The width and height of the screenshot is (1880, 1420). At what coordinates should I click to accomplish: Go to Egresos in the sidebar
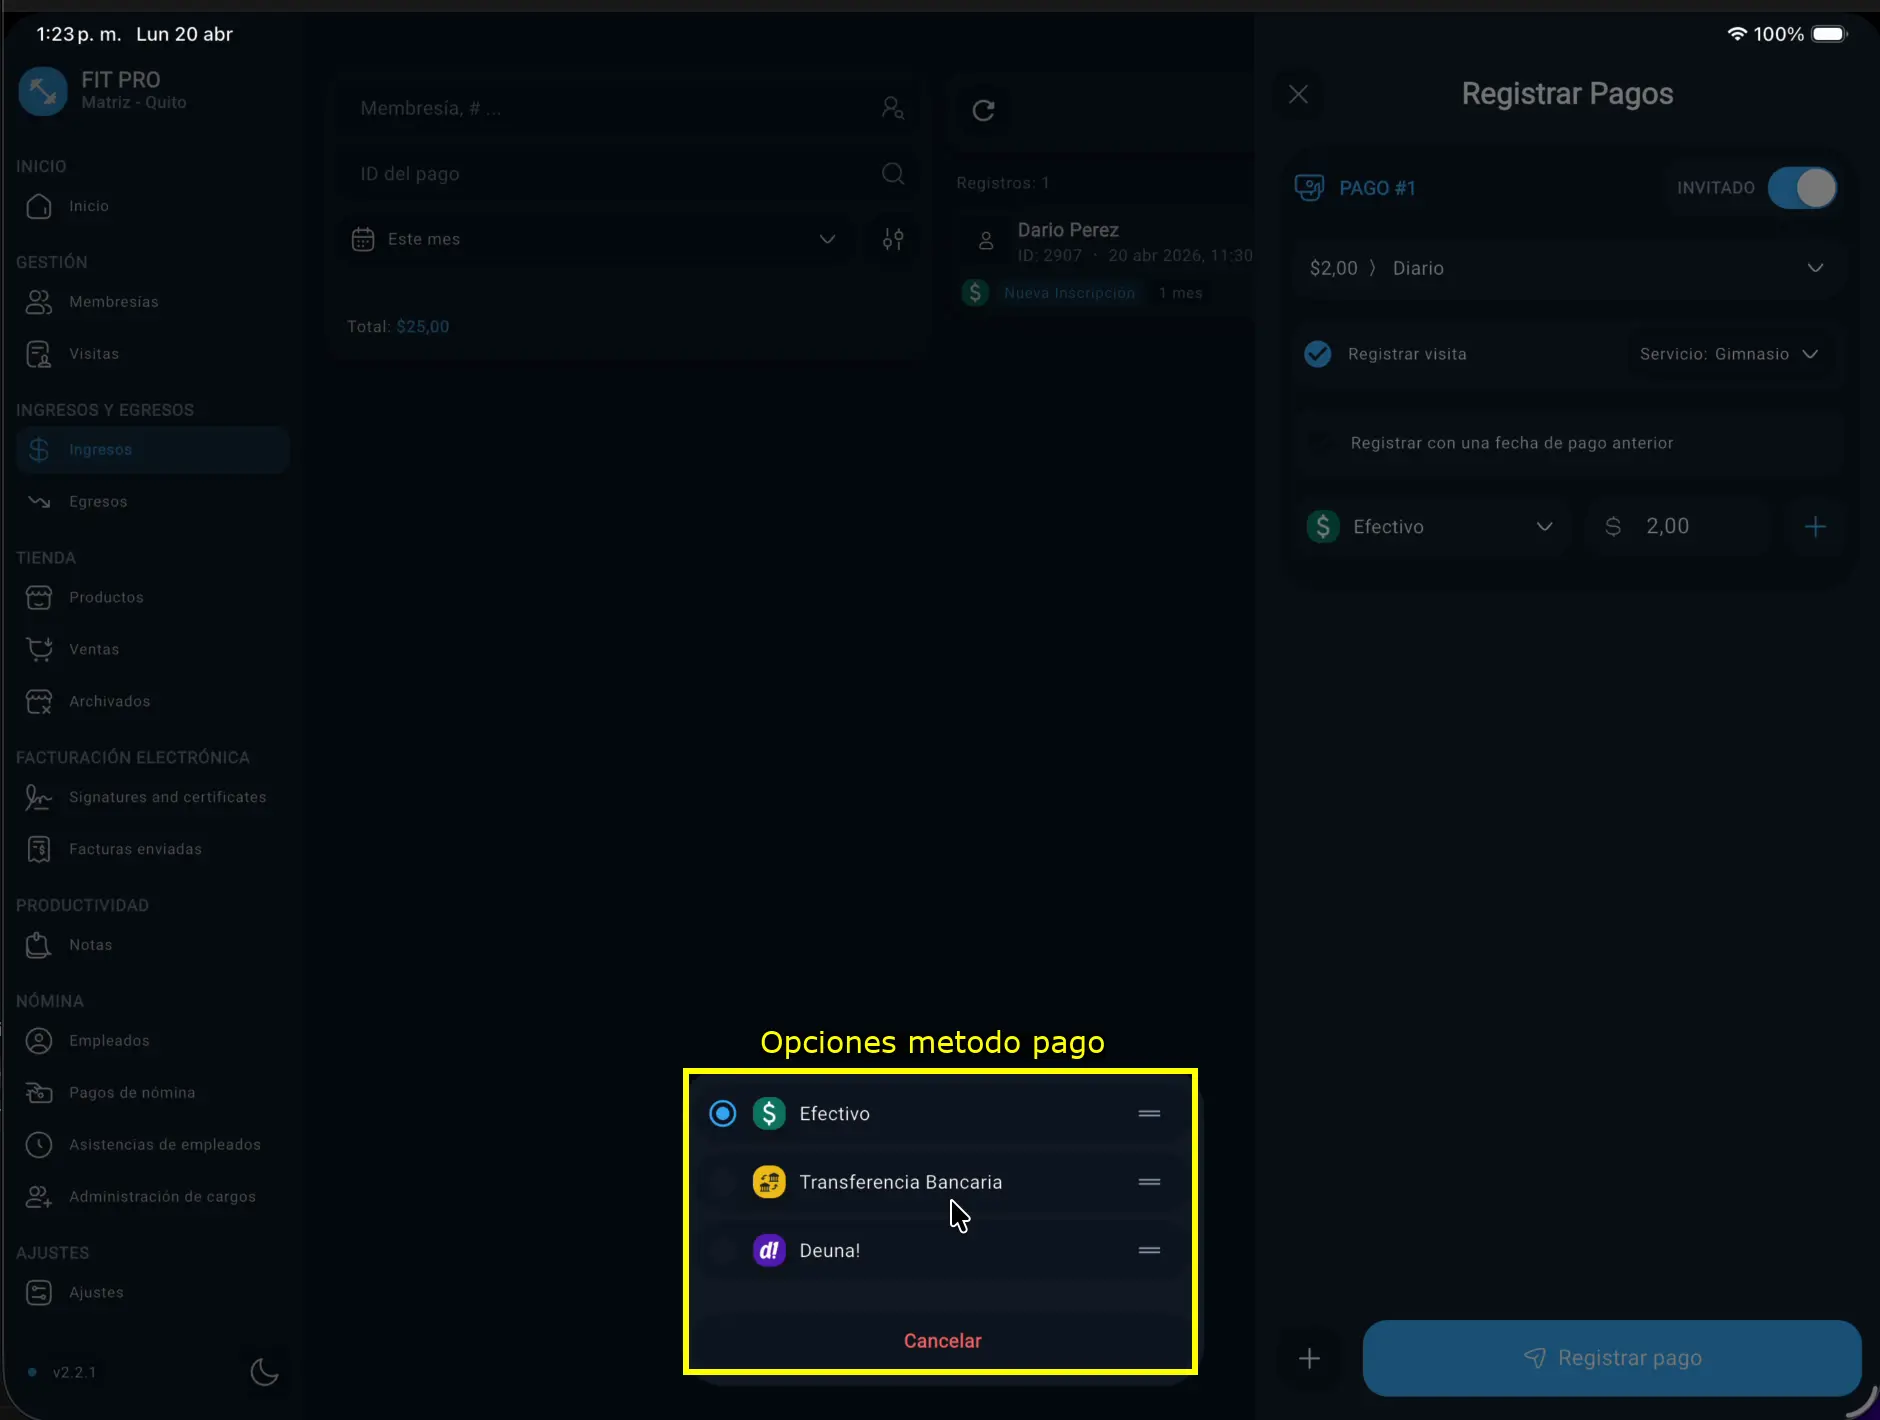coord(98,502)
